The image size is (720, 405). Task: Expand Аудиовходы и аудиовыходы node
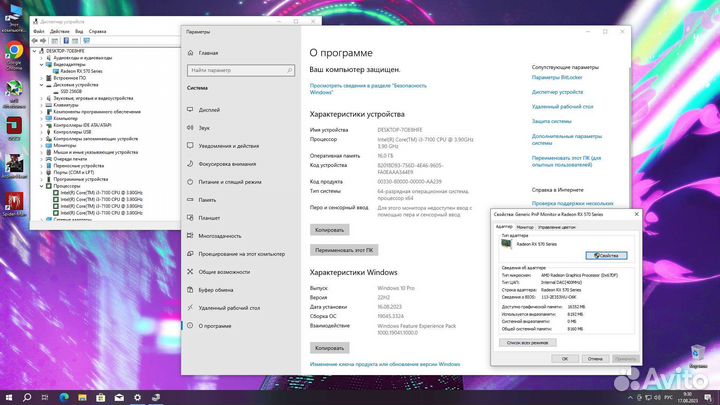coord(41,58)
